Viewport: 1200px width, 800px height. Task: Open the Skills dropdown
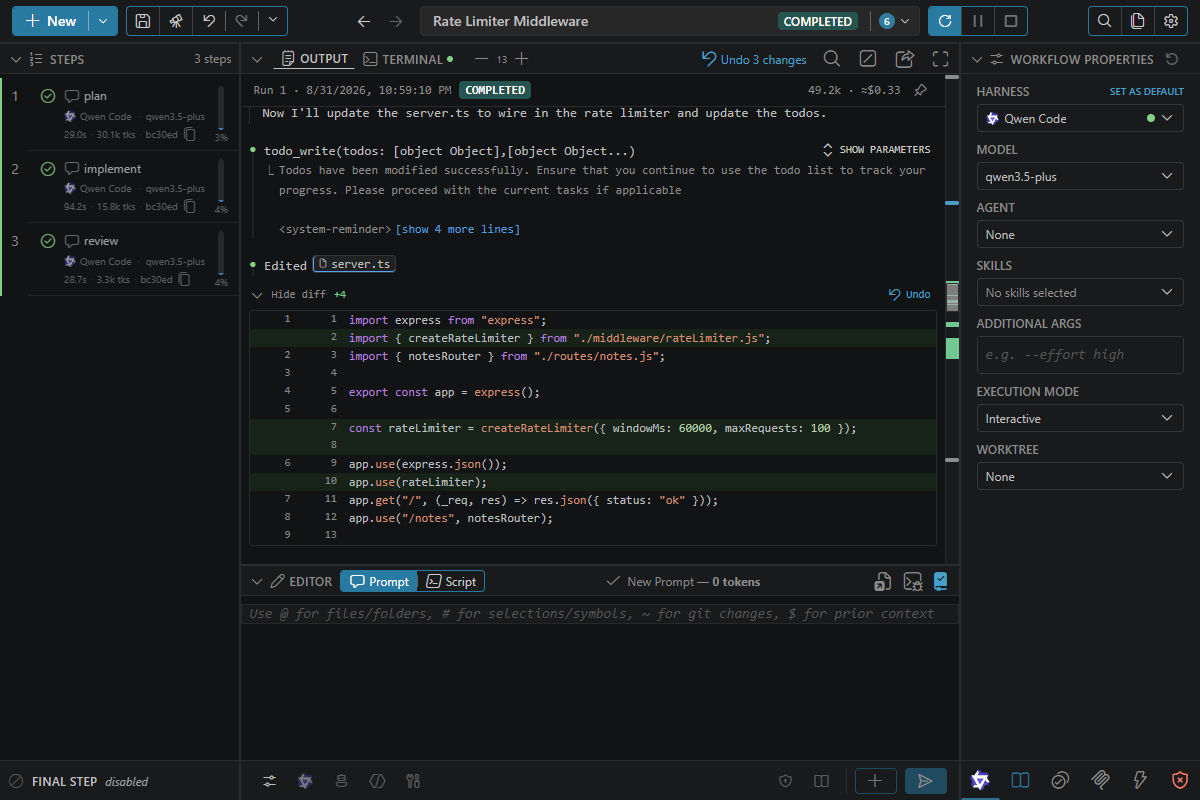(1080, 292)
